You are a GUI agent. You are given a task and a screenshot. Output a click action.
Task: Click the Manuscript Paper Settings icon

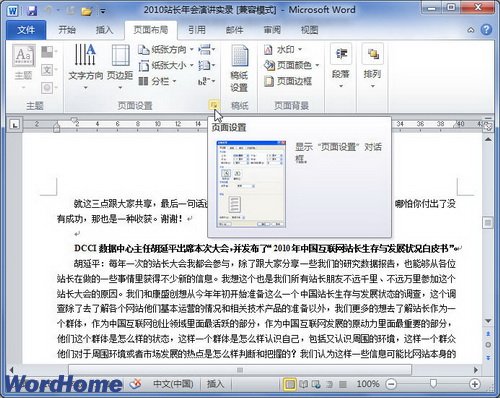click(x=239, y=56)
